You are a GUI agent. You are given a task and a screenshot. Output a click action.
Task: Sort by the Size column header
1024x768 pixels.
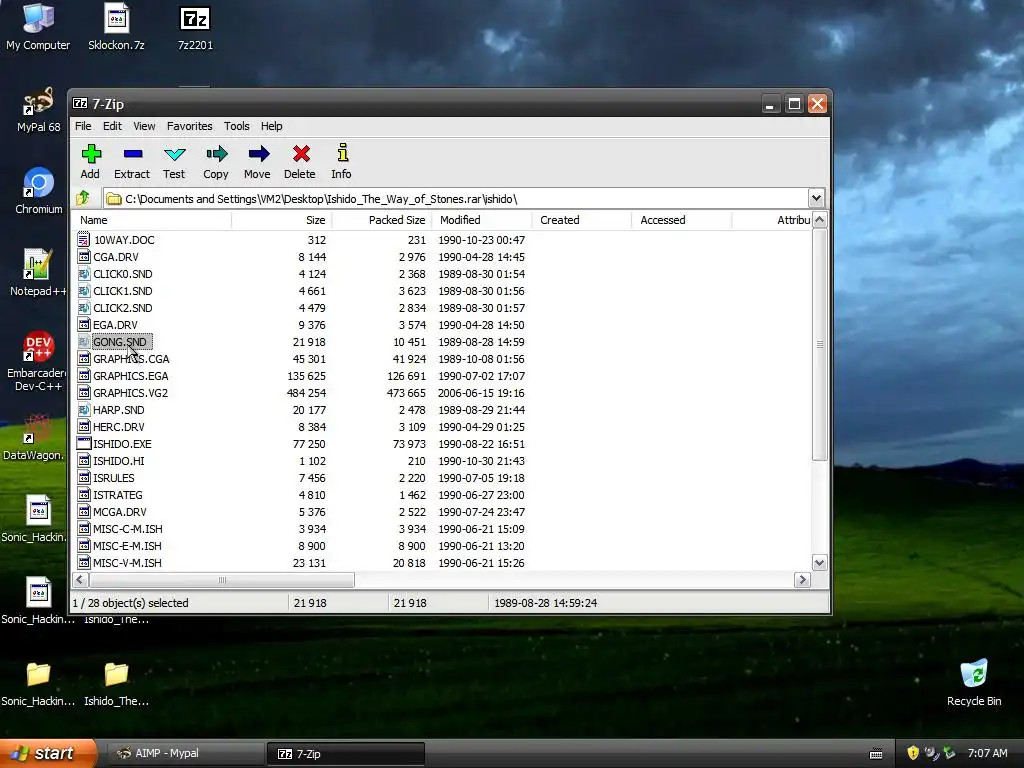pyautogui.click(x=281, y=220)
